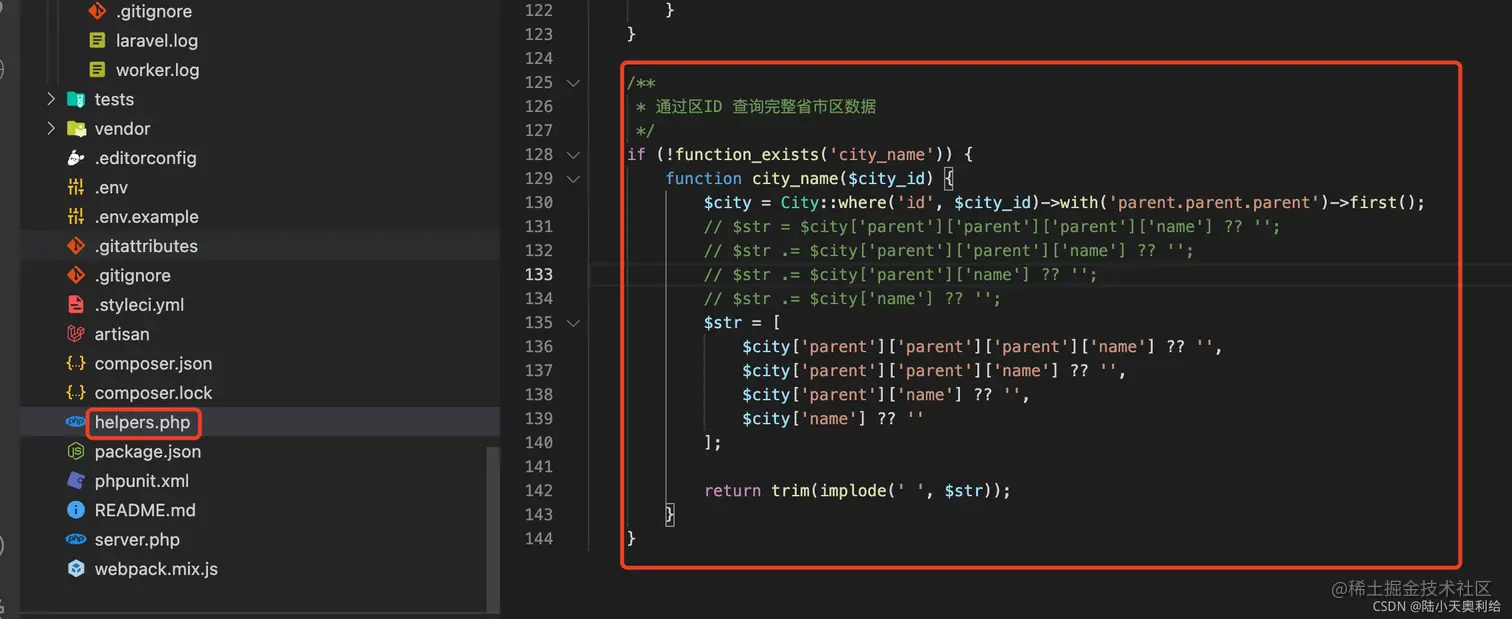Open the .env.example file
This screenshot has width=1512, height=619.
tap(146, 216)
